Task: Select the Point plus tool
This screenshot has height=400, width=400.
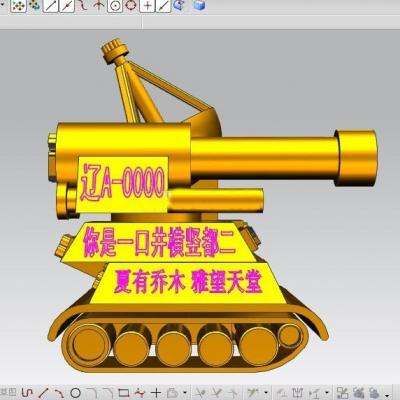Action: tap(156, 393)
